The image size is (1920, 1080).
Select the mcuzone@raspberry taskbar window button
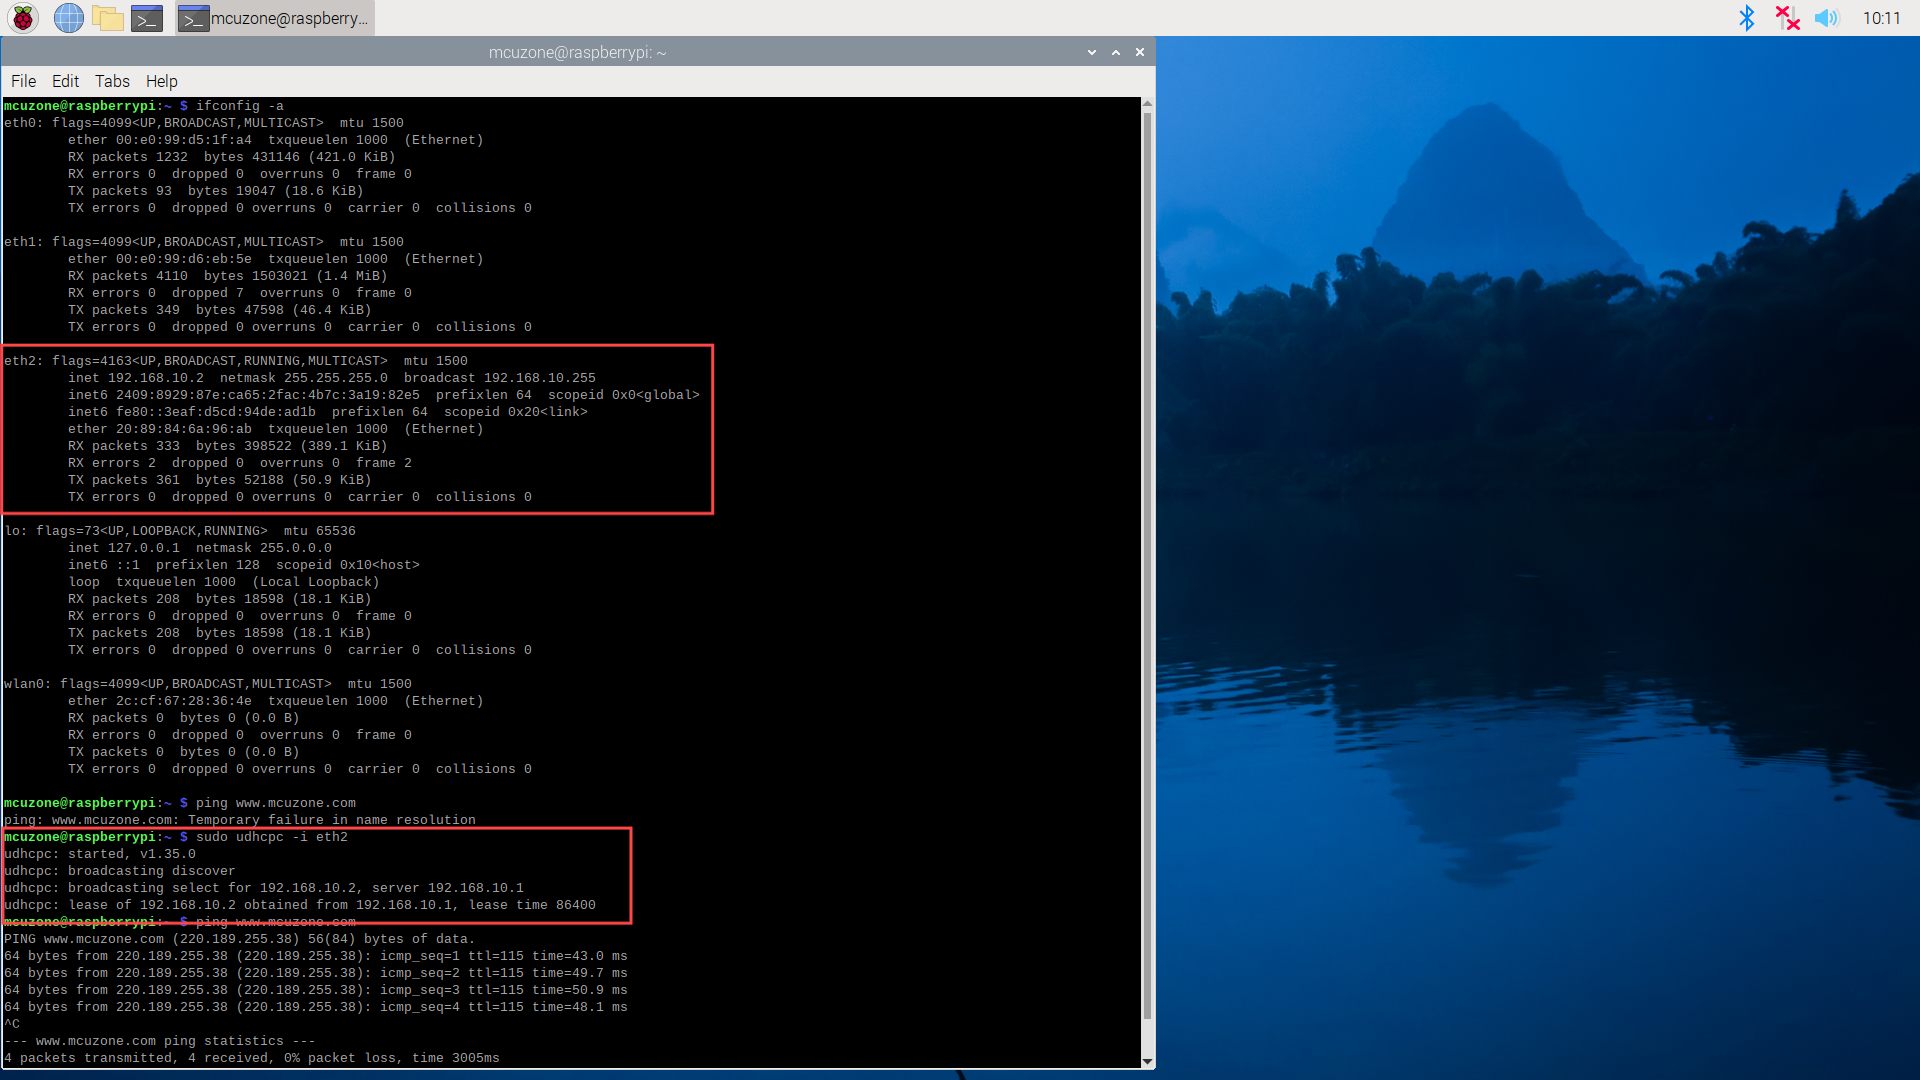(x=275, y=18)
